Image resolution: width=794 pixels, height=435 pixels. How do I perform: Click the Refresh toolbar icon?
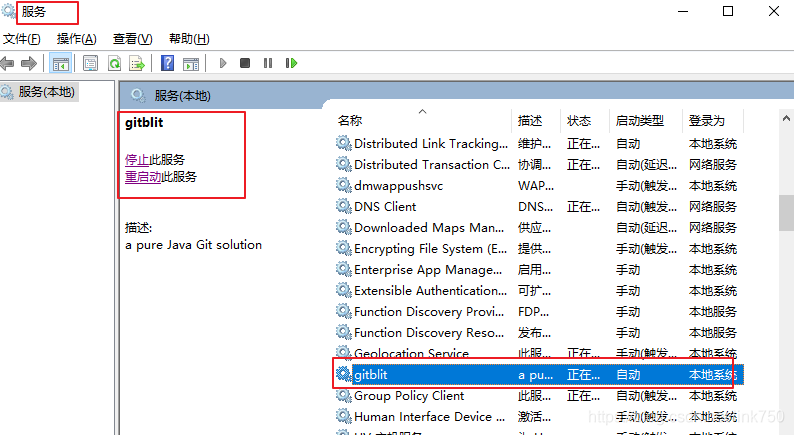[114, 63]
